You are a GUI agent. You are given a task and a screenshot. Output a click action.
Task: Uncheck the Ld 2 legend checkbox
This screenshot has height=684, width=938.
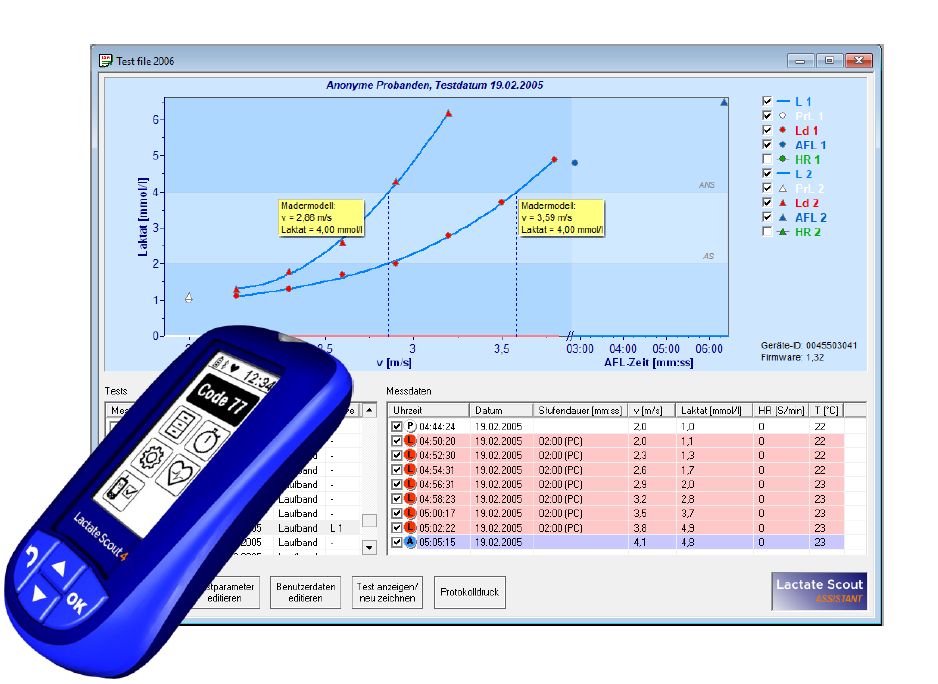767,203
